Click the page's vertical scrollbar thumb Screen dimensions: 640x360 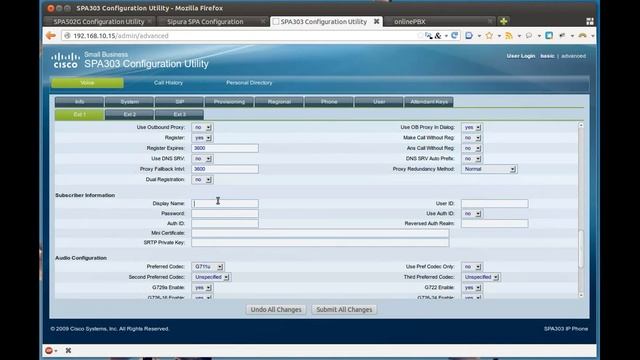(581, 249)
